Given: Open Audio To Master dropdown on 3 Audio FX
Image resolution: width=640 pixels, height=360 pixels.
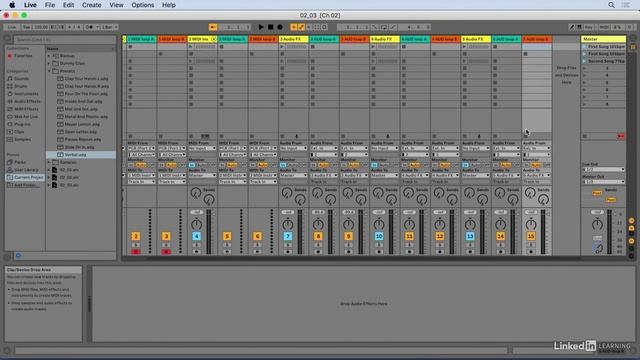Looking at the screenshot, I should 293,175.
